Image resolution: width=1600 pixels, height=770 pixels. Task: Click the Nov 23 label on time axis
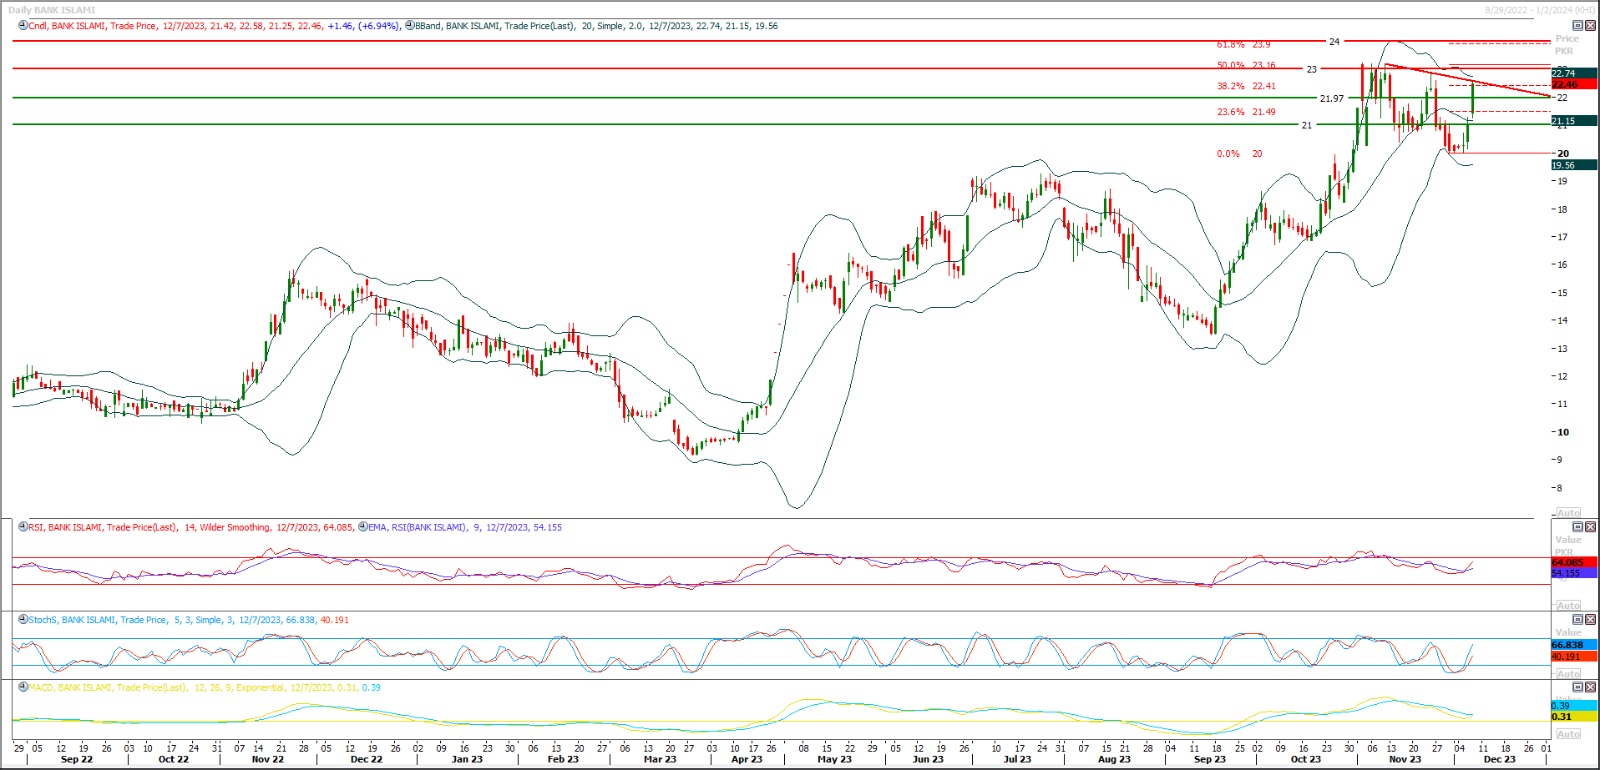click(1405, 759)
